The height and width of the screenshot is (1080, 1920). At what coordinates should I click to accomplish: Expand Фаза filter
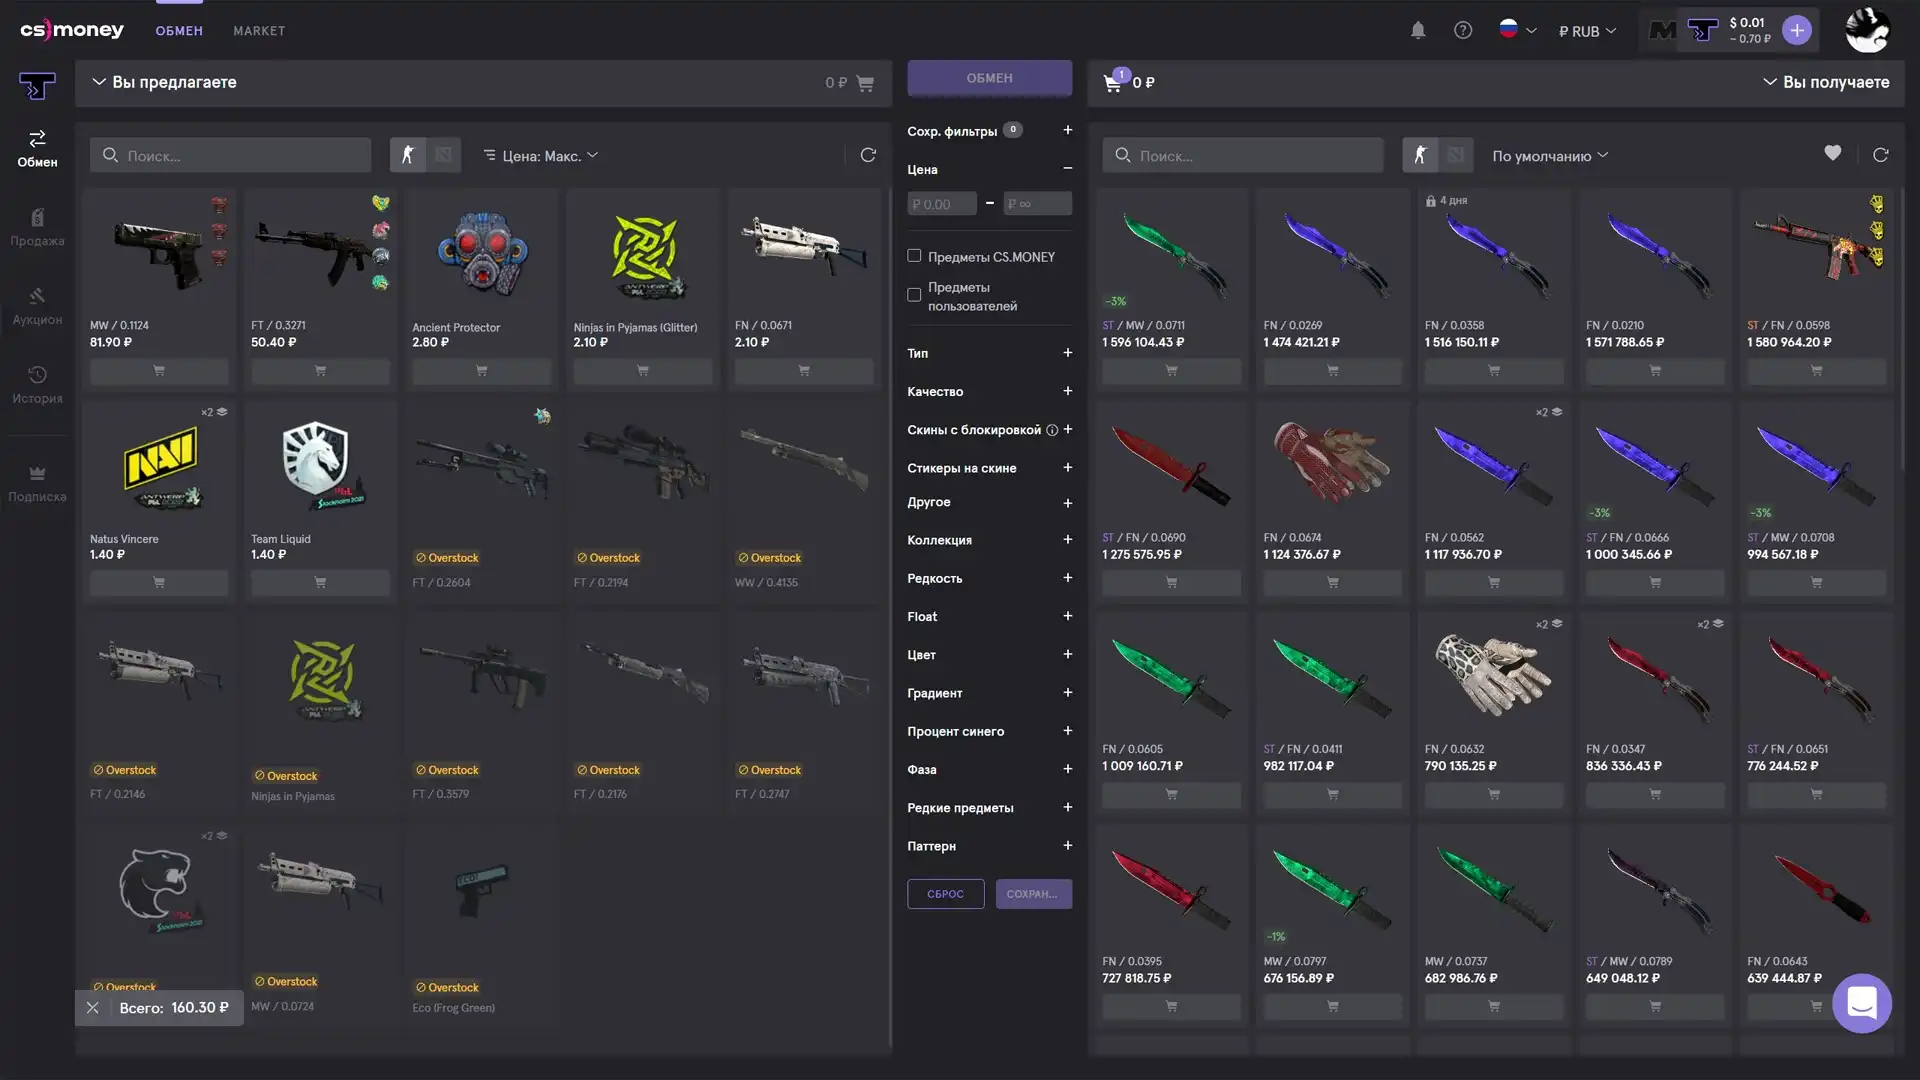(x=1067, y=770)
